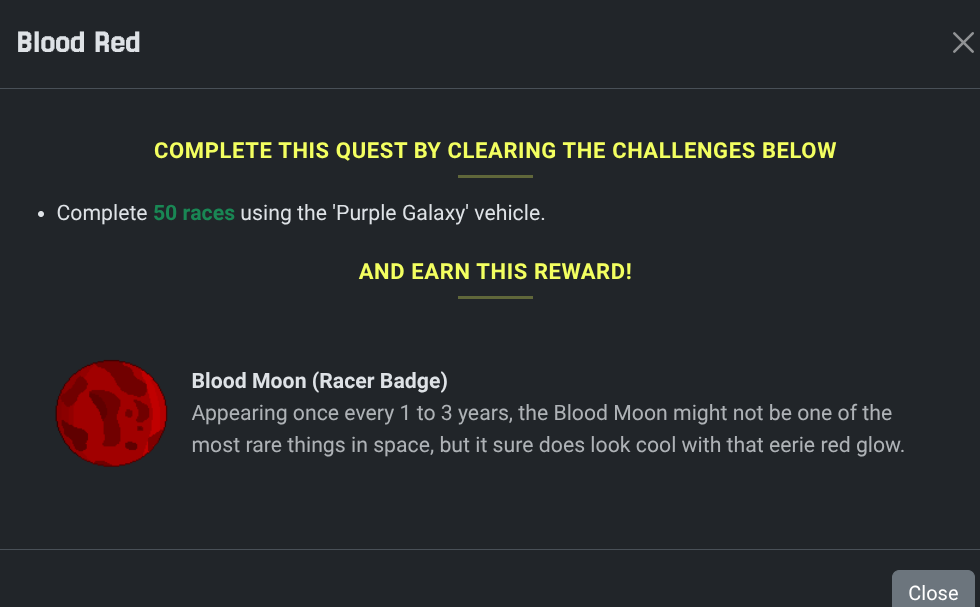
Task: Click the underline beneath the quest heading
Action: 495,177
